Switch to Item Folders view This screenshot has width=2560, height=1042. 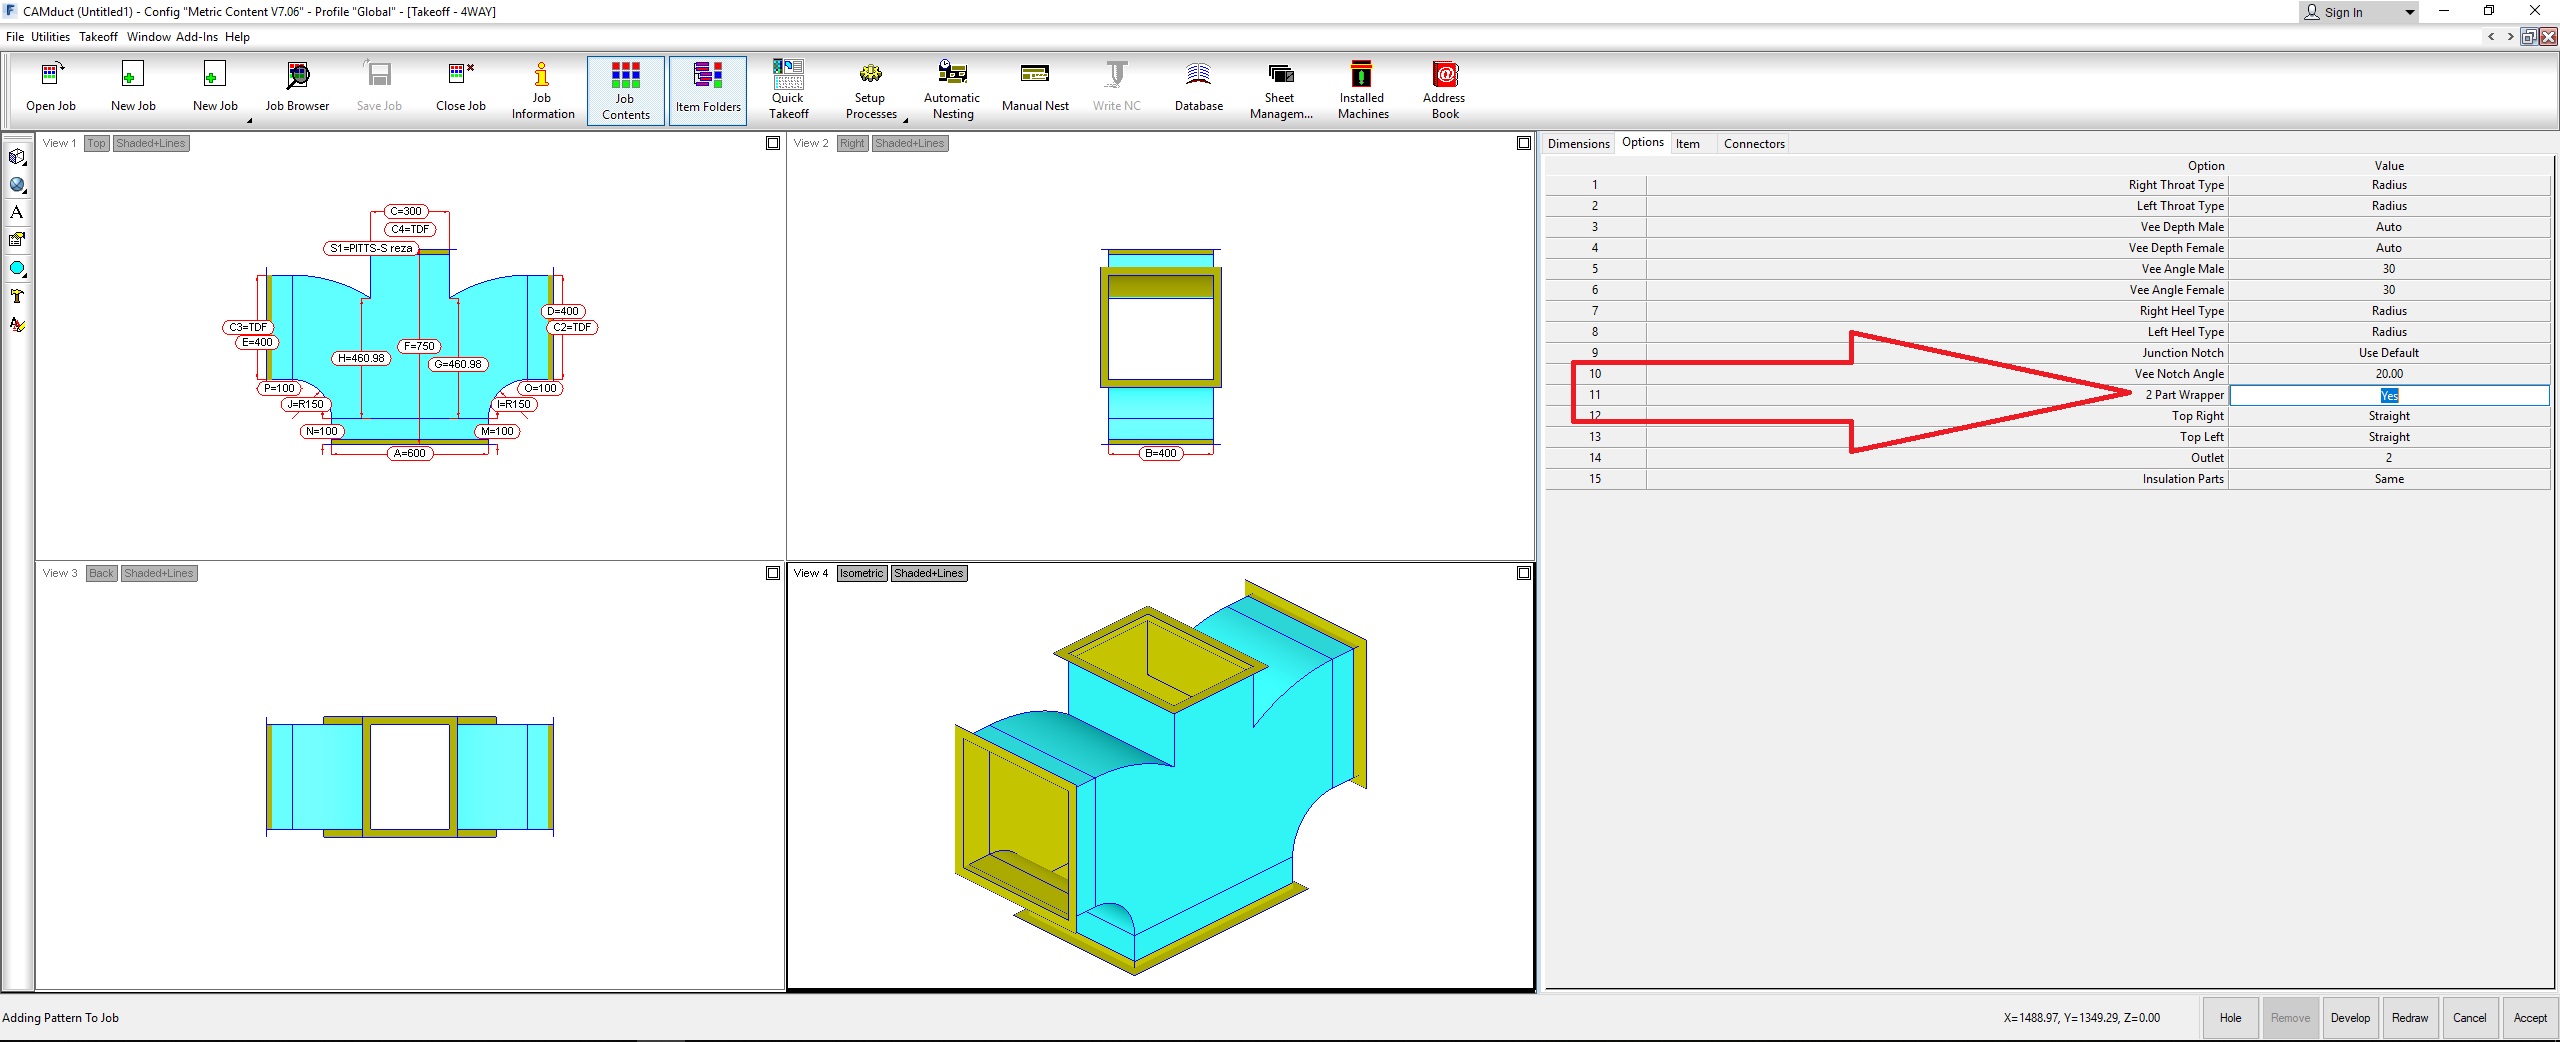pyautogui.click(x=707, y=88)
